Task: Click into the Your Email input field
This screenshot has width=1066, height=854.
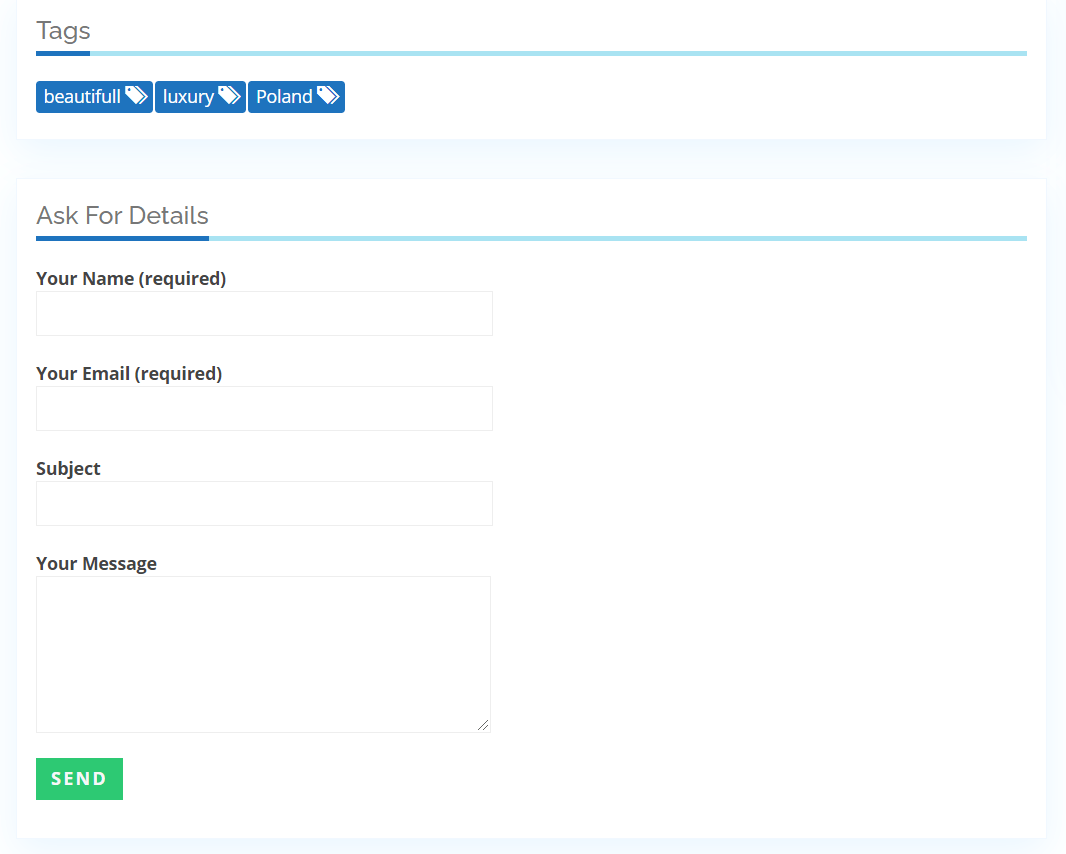Action: [x=263, y=408]
